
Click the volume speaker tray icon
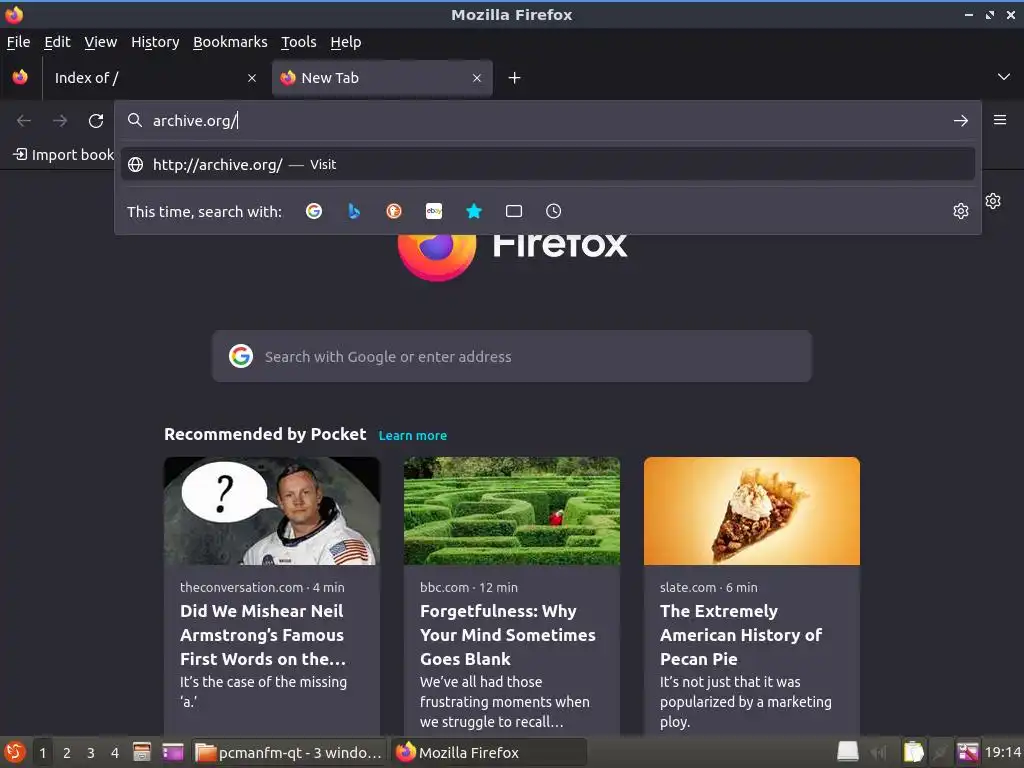pyautogui.click(x=879, y=752)
